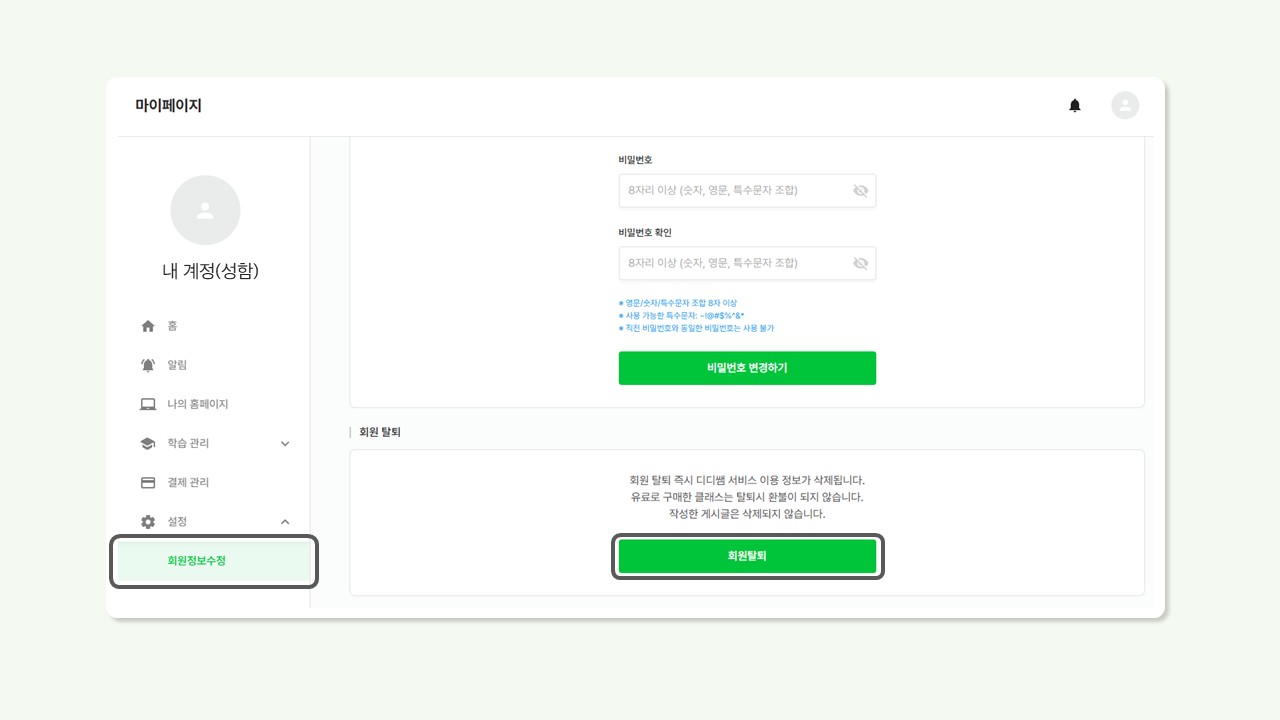1280x720 pixels.
Task: Click the 결제 관리 card icon
Action: [x=148, y=482]
